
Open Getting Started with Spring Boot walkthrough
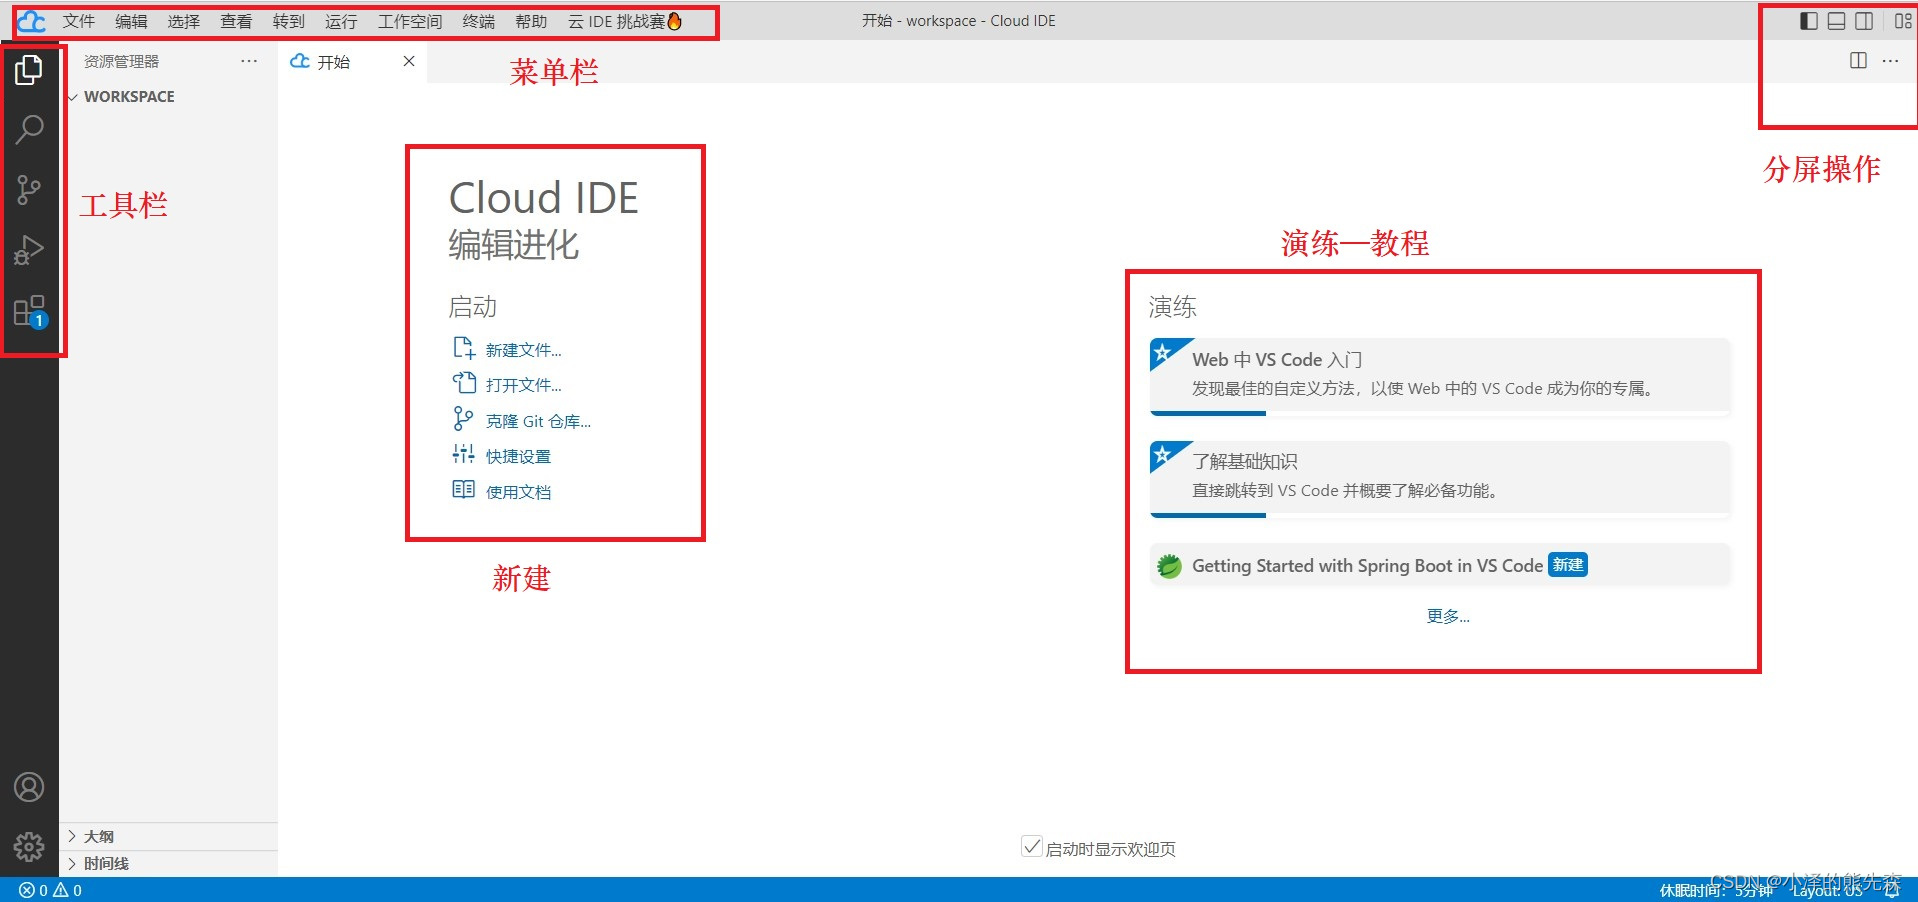1440,565
